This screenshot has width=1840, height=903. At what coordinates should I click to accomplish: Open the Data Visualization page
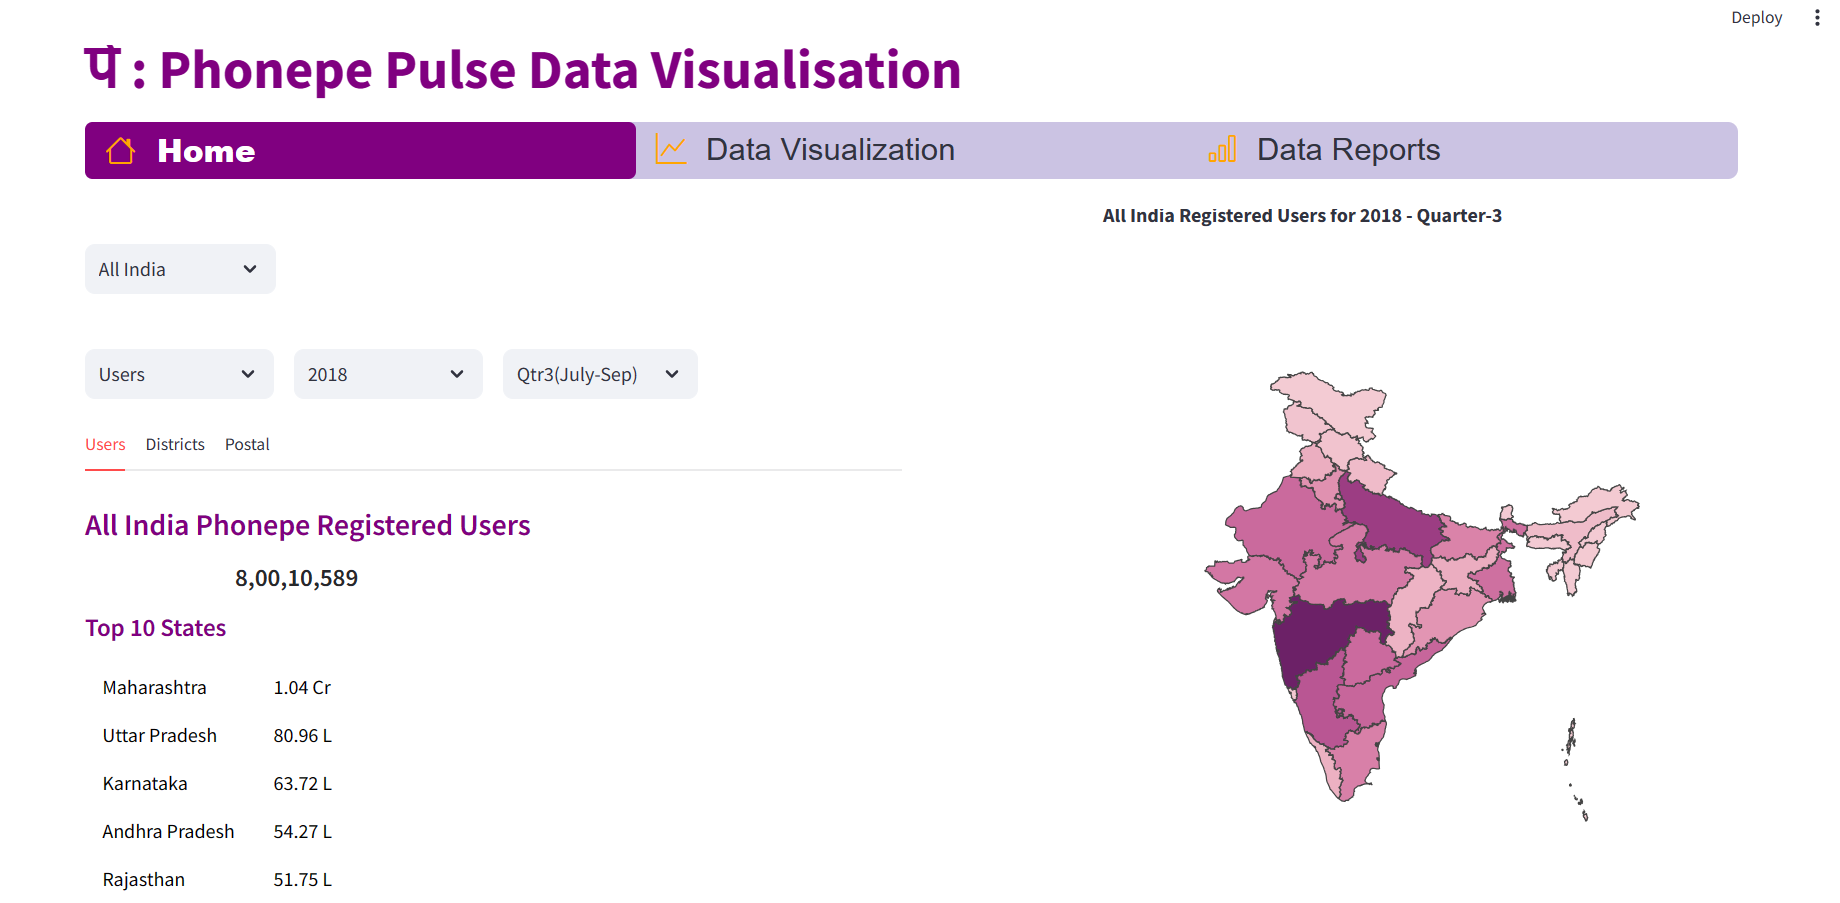(x=830, y=149)
